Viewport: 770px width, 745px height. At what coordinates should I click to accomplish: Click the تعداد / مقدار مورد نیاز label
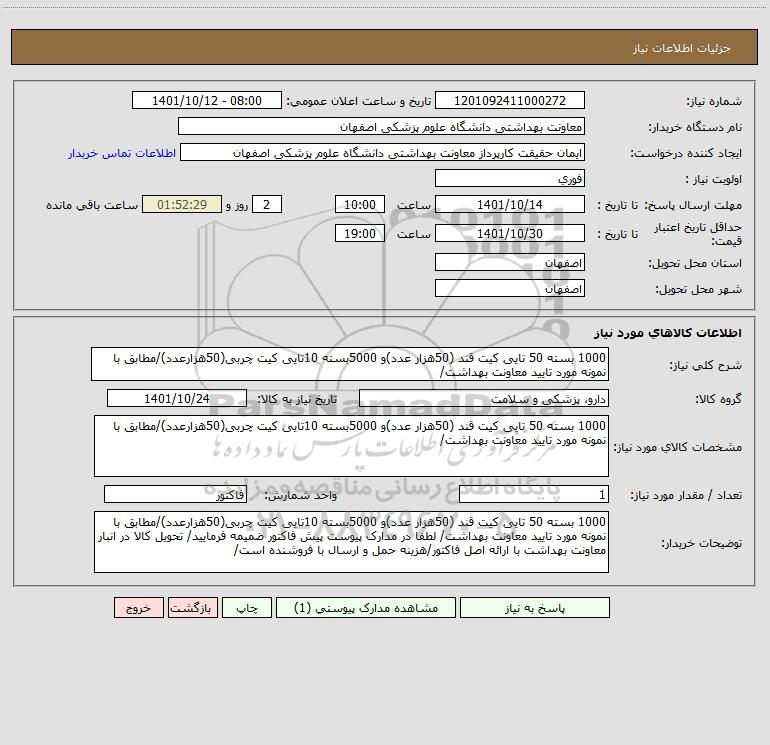point(686,496)
